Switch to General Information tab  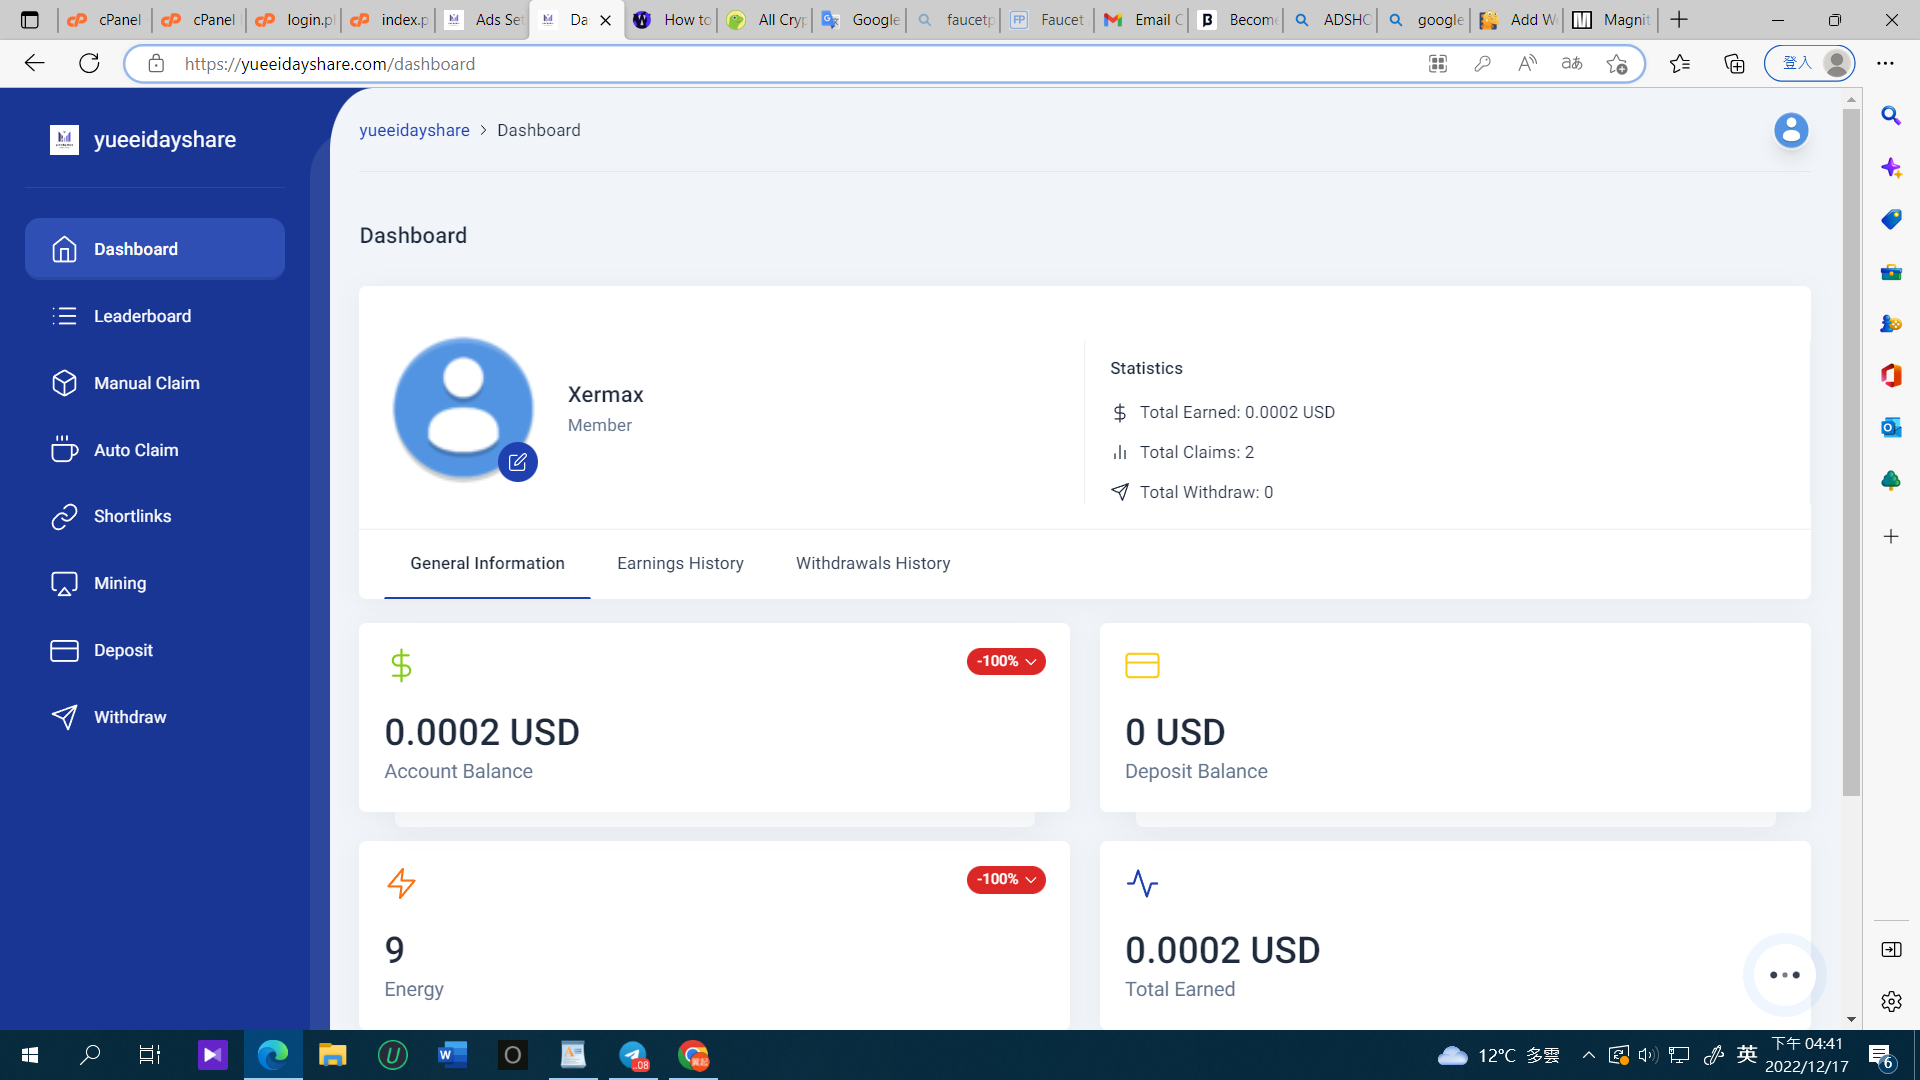pos(487,563)
